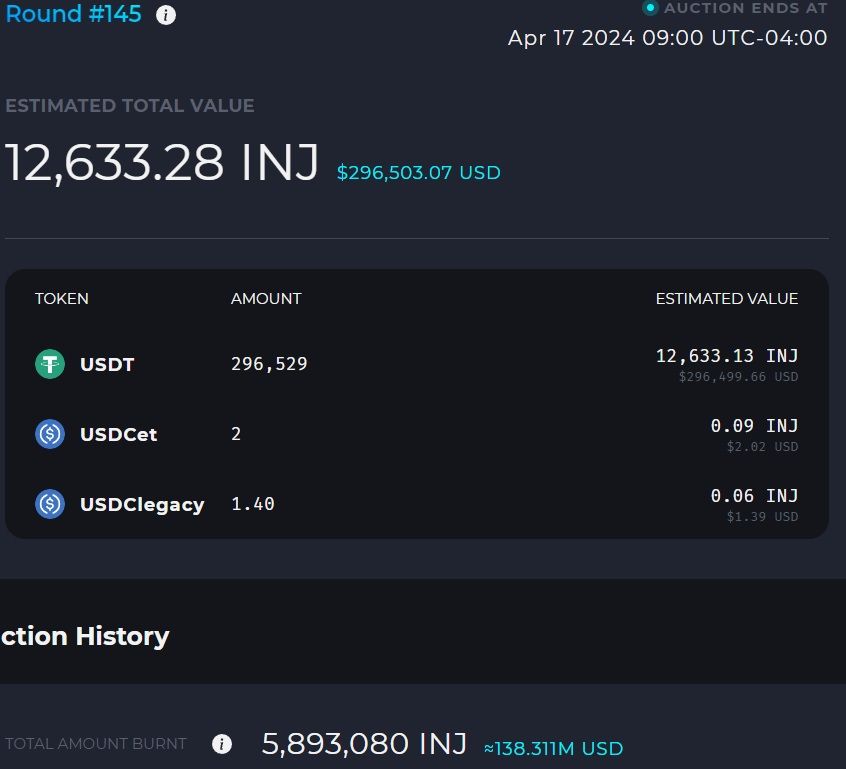The height and width of the screenshot is (769, 846).
Task: Click the USDT amount 296,529
Action: pyautogui.click(x=269, y=365)
